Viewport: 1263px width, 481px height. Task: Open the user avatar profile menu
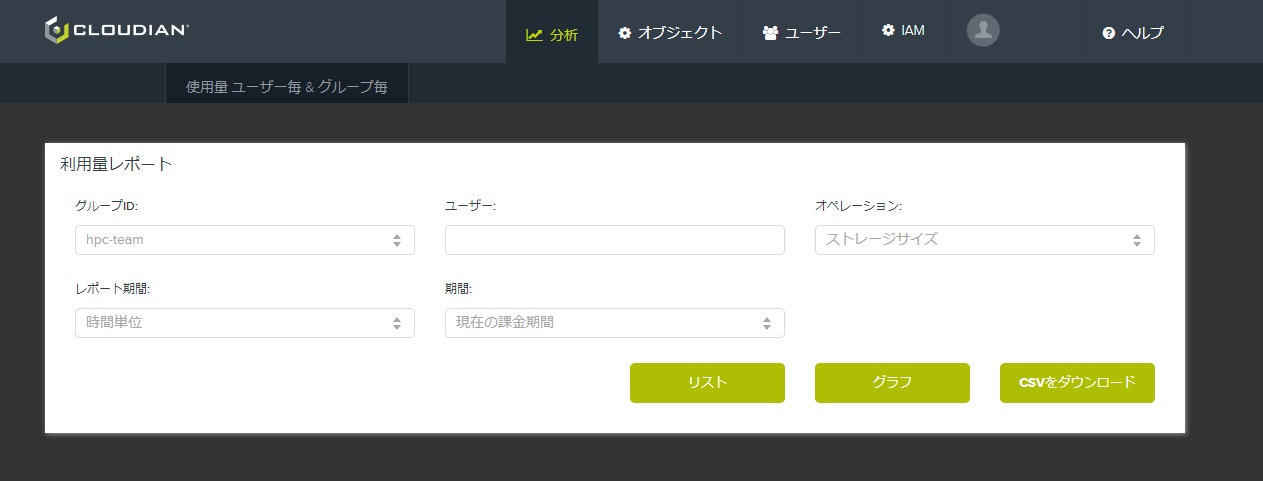click(983, 30)
